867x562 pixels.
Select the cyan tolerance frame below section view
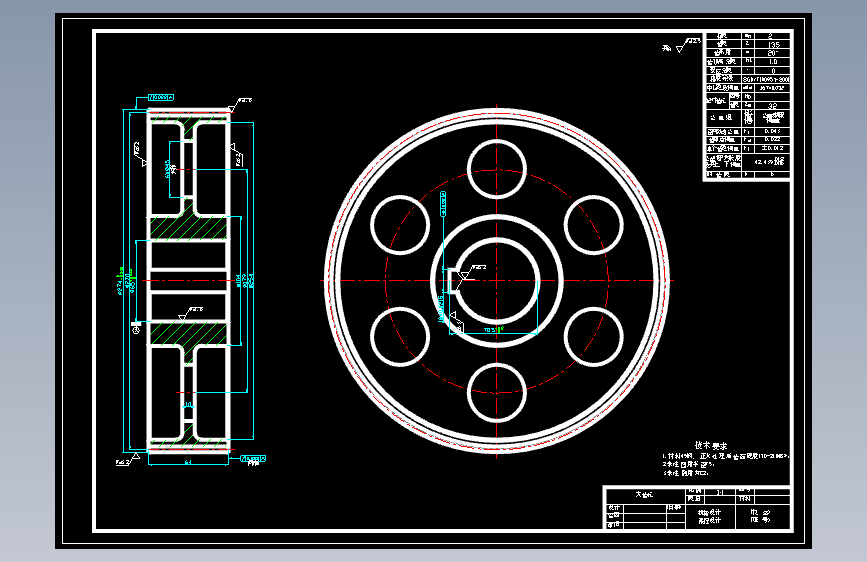(253, 459)
